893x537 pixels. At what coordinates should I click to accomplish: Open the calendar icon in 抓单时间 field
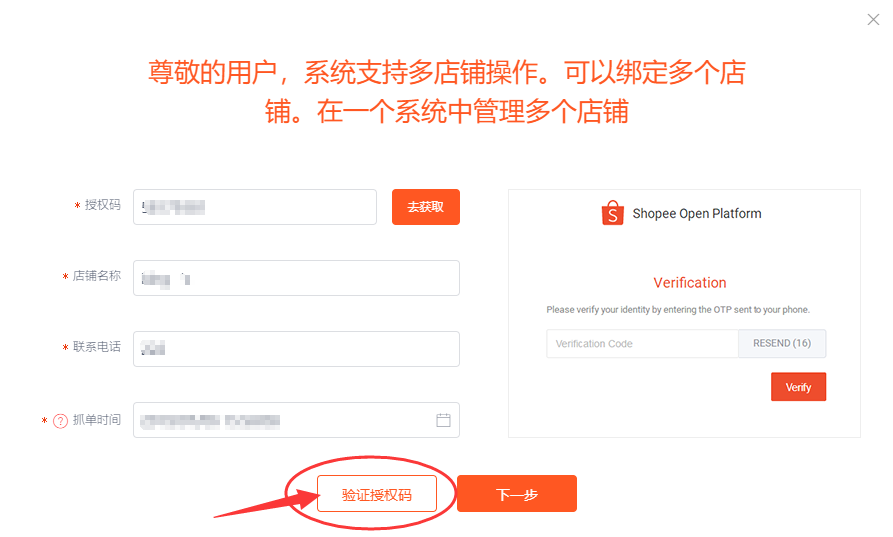(443, 420)
